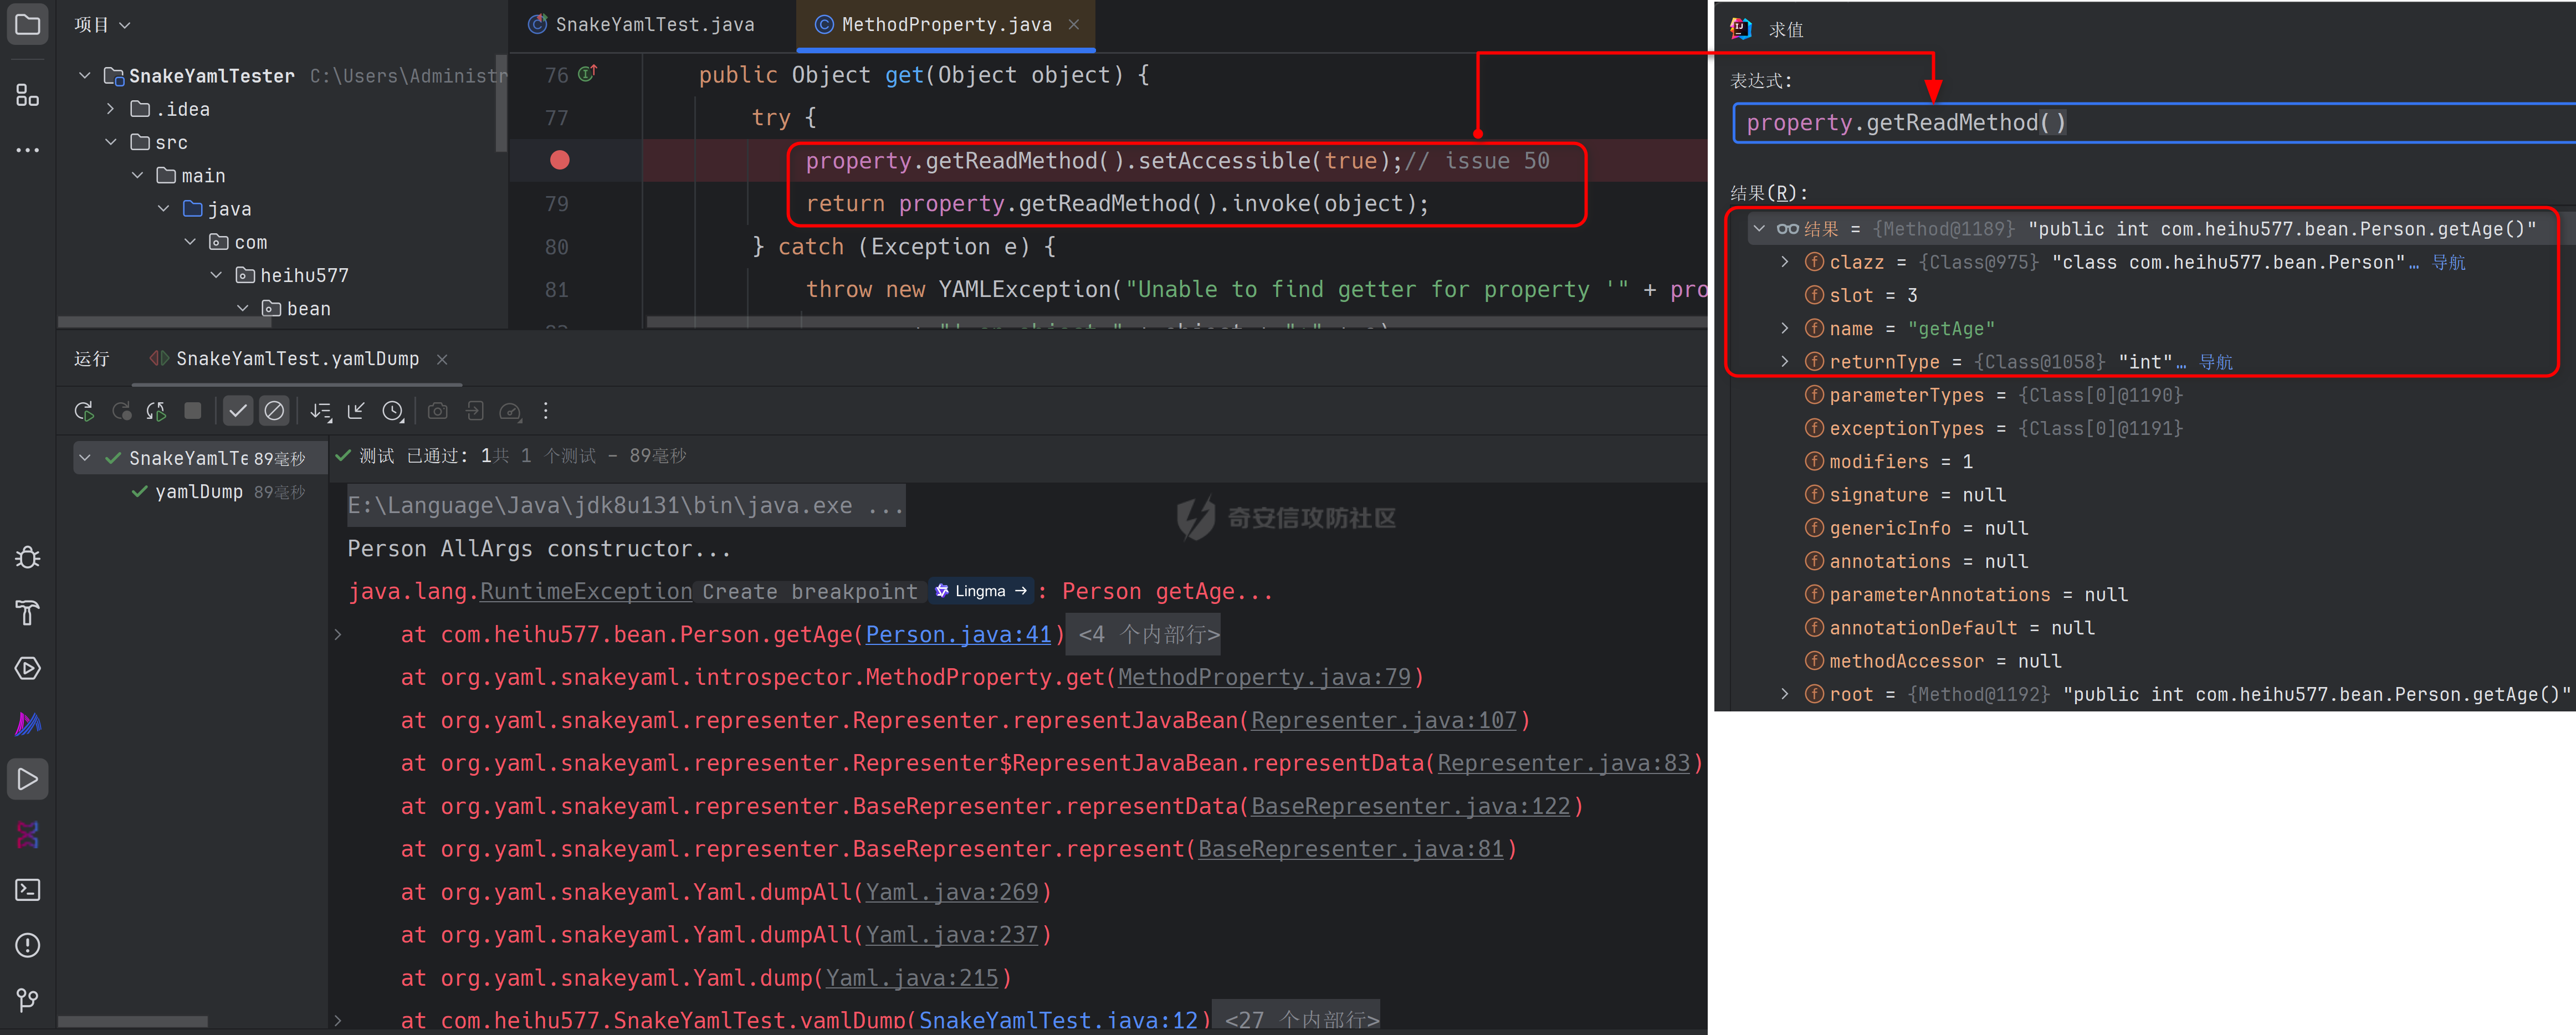Open the Build hammer tool window
This screenshot has height=1035, width=2576.
click(28, 613)
